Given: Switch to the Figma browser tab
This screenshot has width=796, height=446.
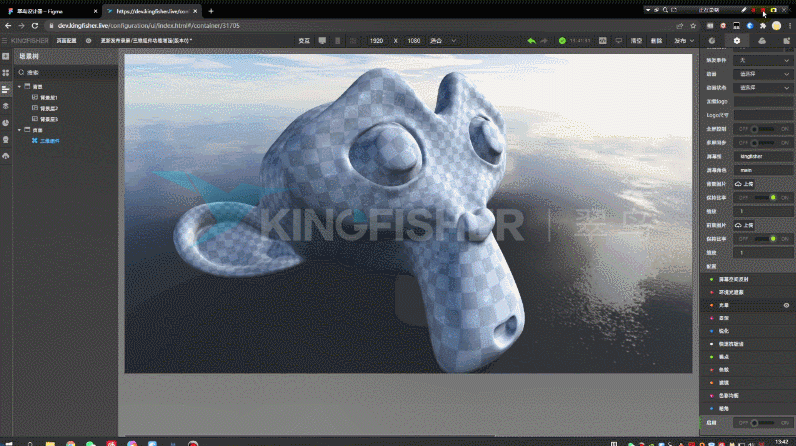Looking at the screenshot, I should click(51, 11).
